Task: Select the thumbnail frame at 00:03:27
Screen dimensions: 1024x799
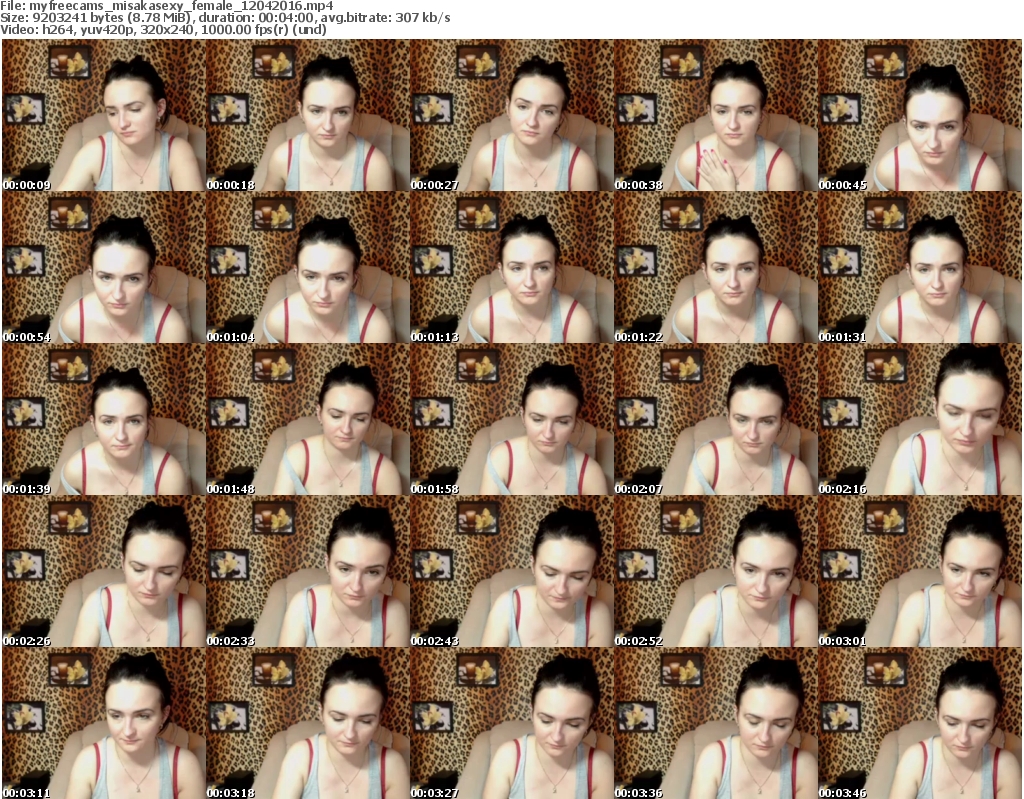Action: [511, 723]
